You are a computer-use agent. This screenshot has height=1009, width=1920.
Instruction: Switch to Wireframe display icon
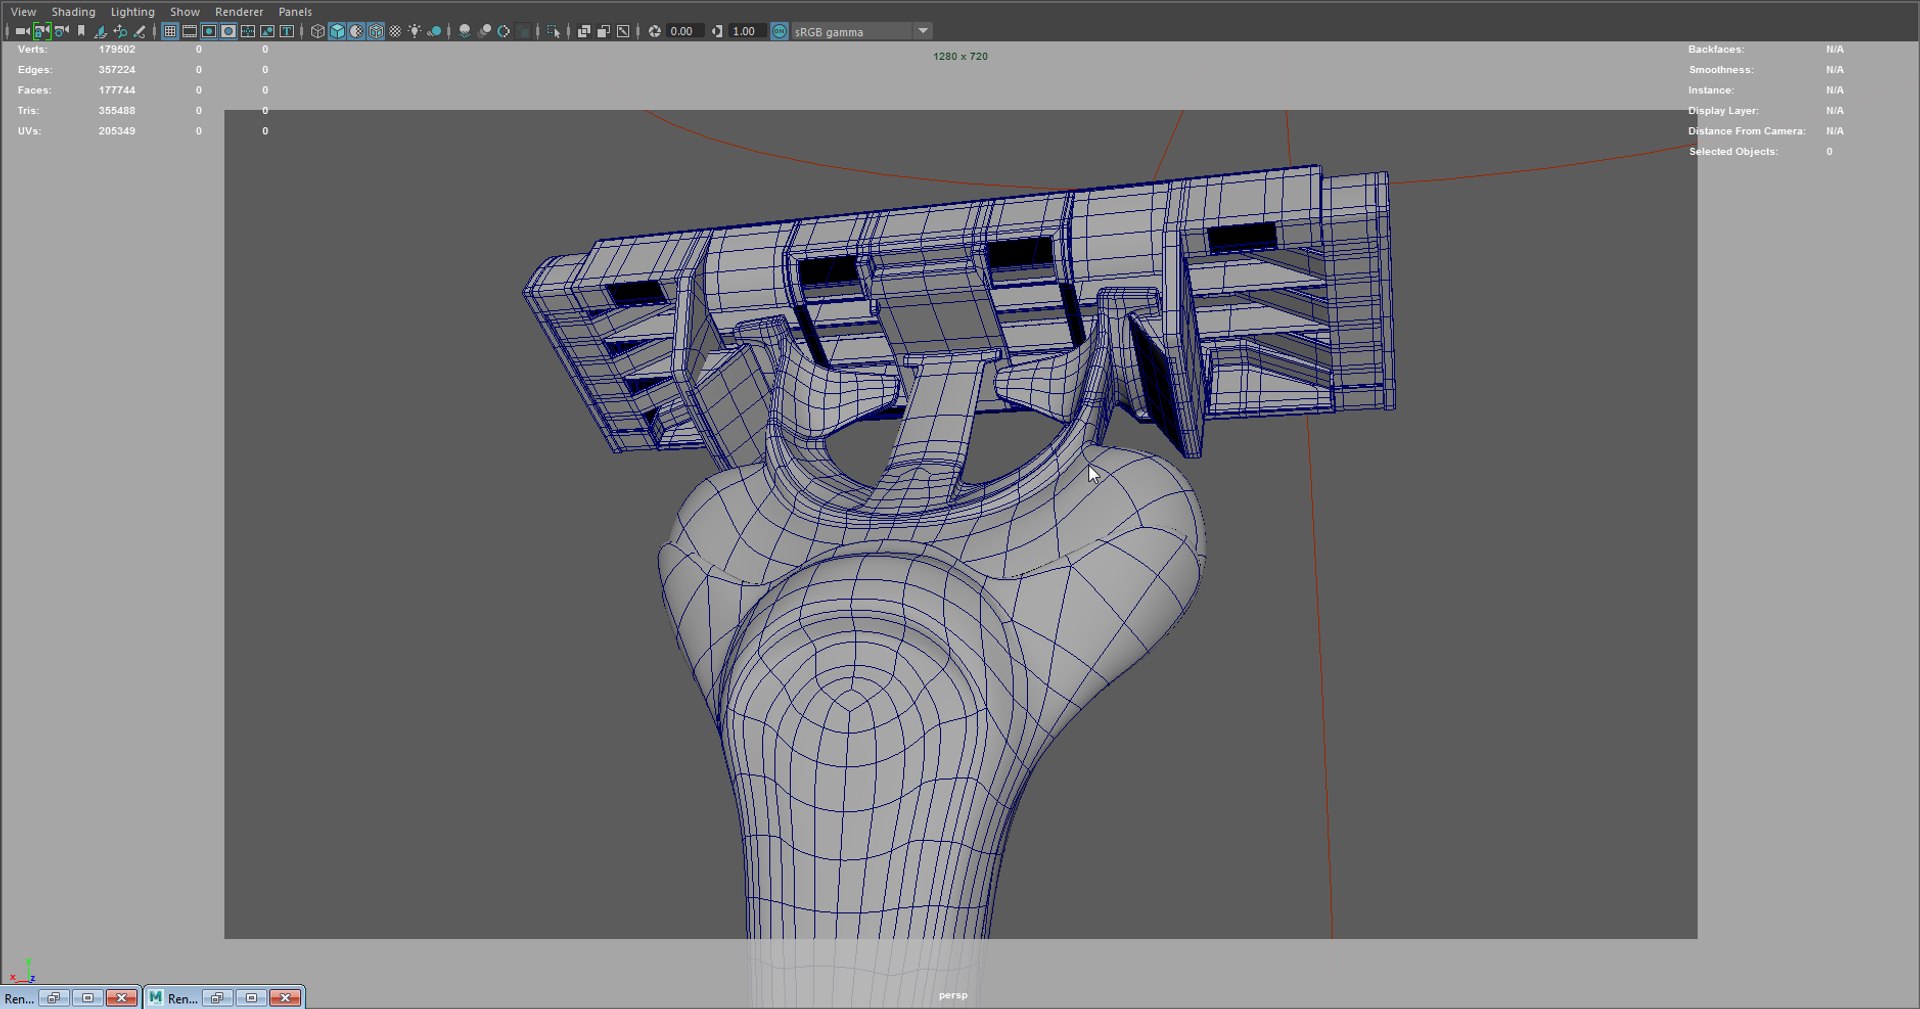pos(318,31)
